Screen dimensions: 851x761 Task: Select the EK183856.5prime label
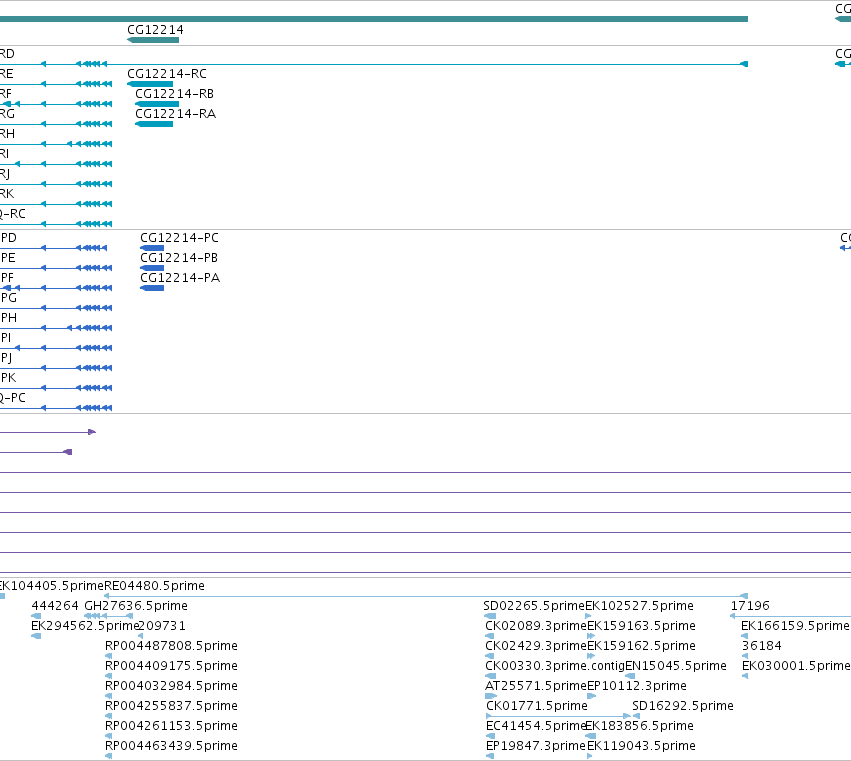tap(639, 726)
